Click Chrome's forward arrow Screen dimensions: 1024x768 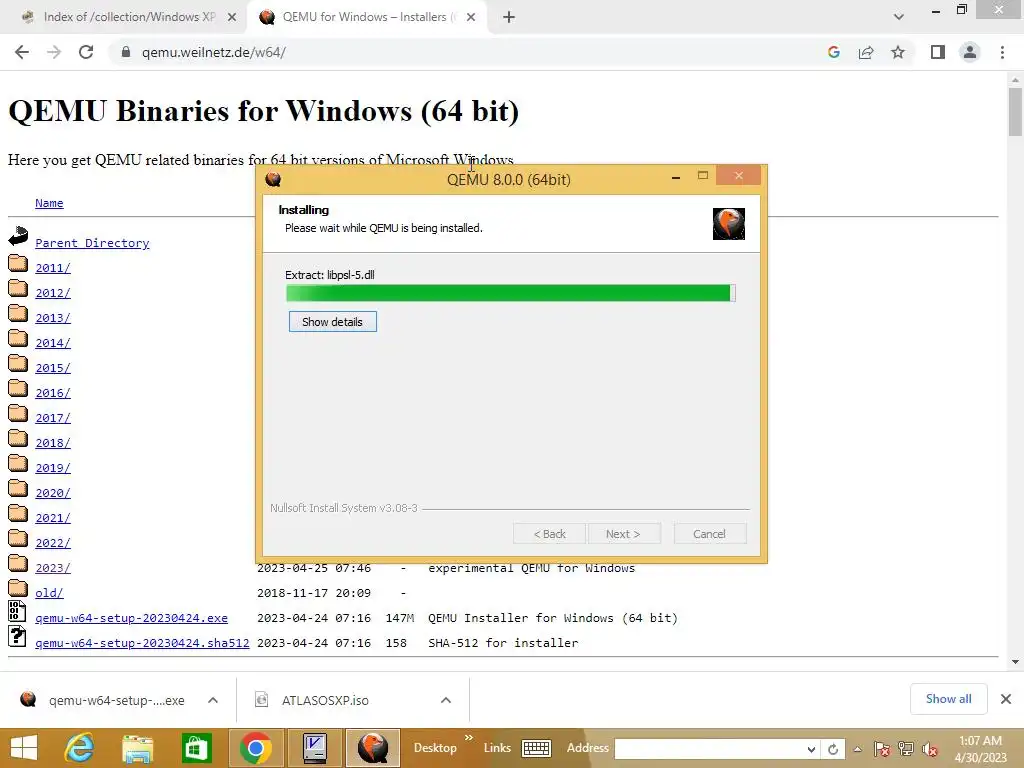tap(54, 52)
